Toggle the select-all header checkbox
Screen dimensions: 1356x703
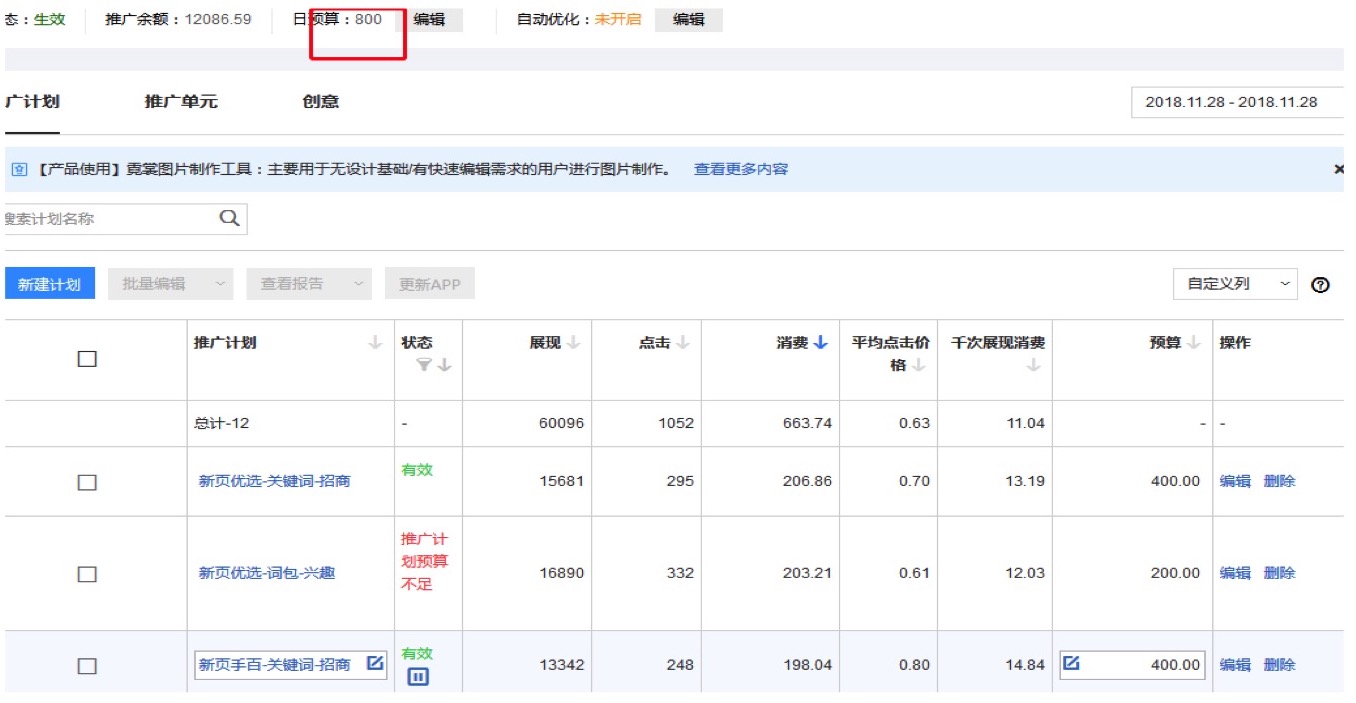pyautogui.click(x=87, y=359)
